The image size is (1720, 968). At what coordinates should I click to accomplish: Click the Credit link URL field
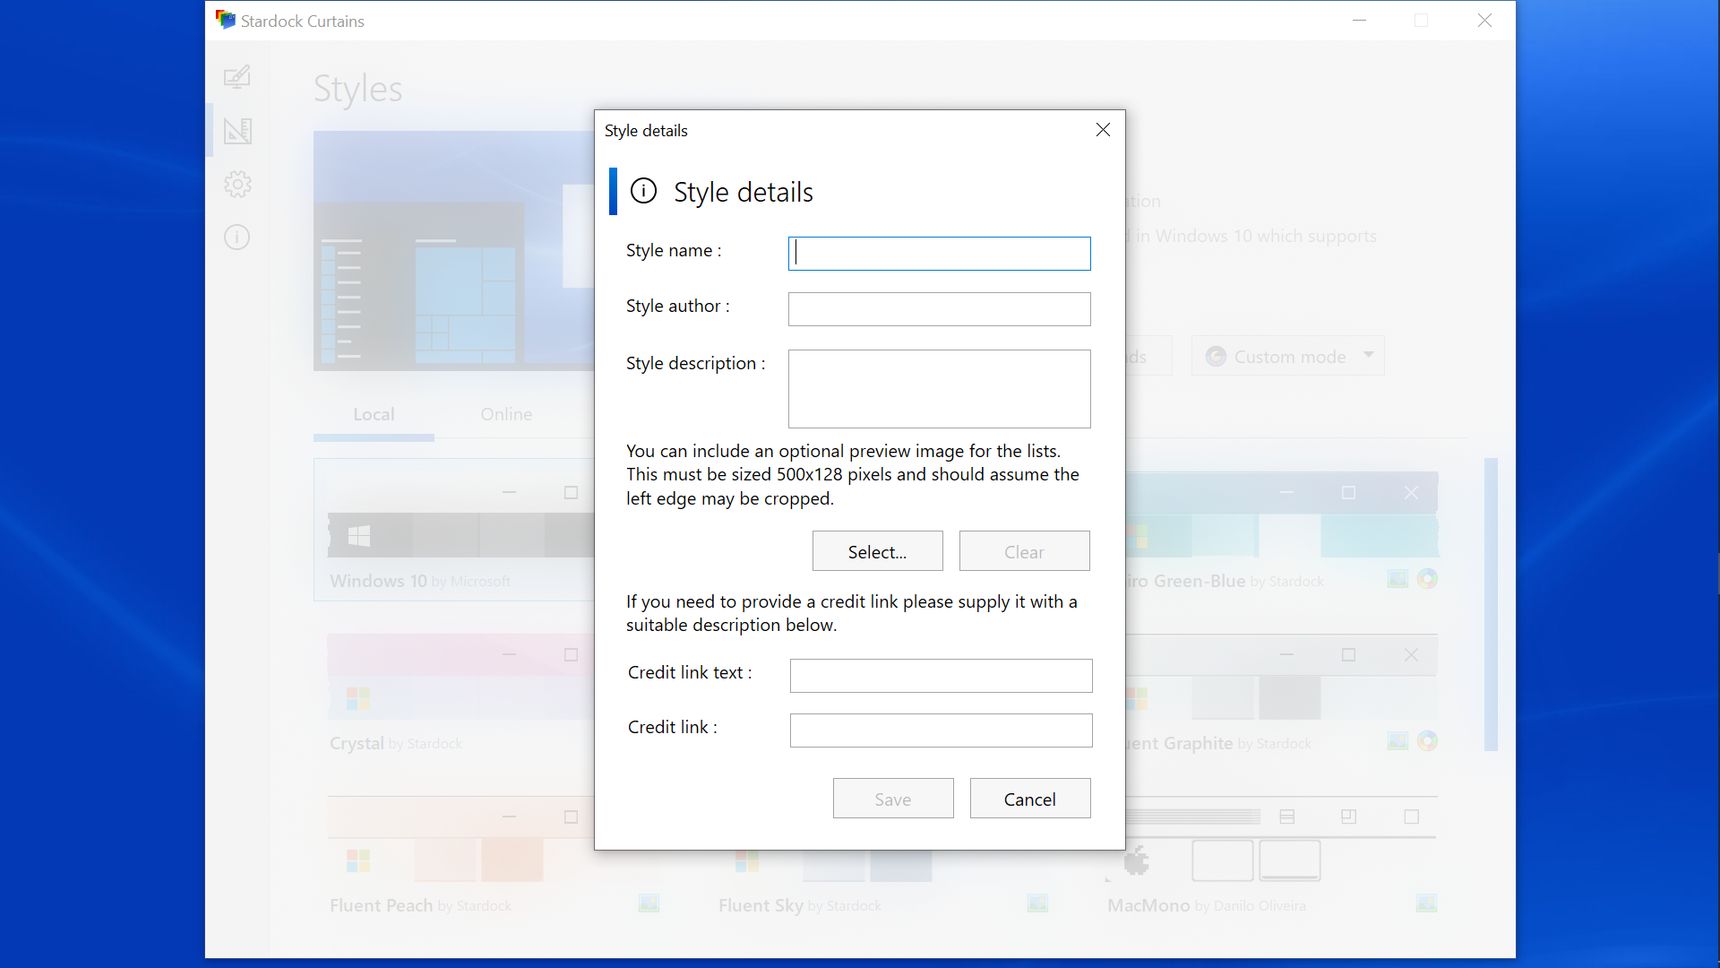[941, 730]
